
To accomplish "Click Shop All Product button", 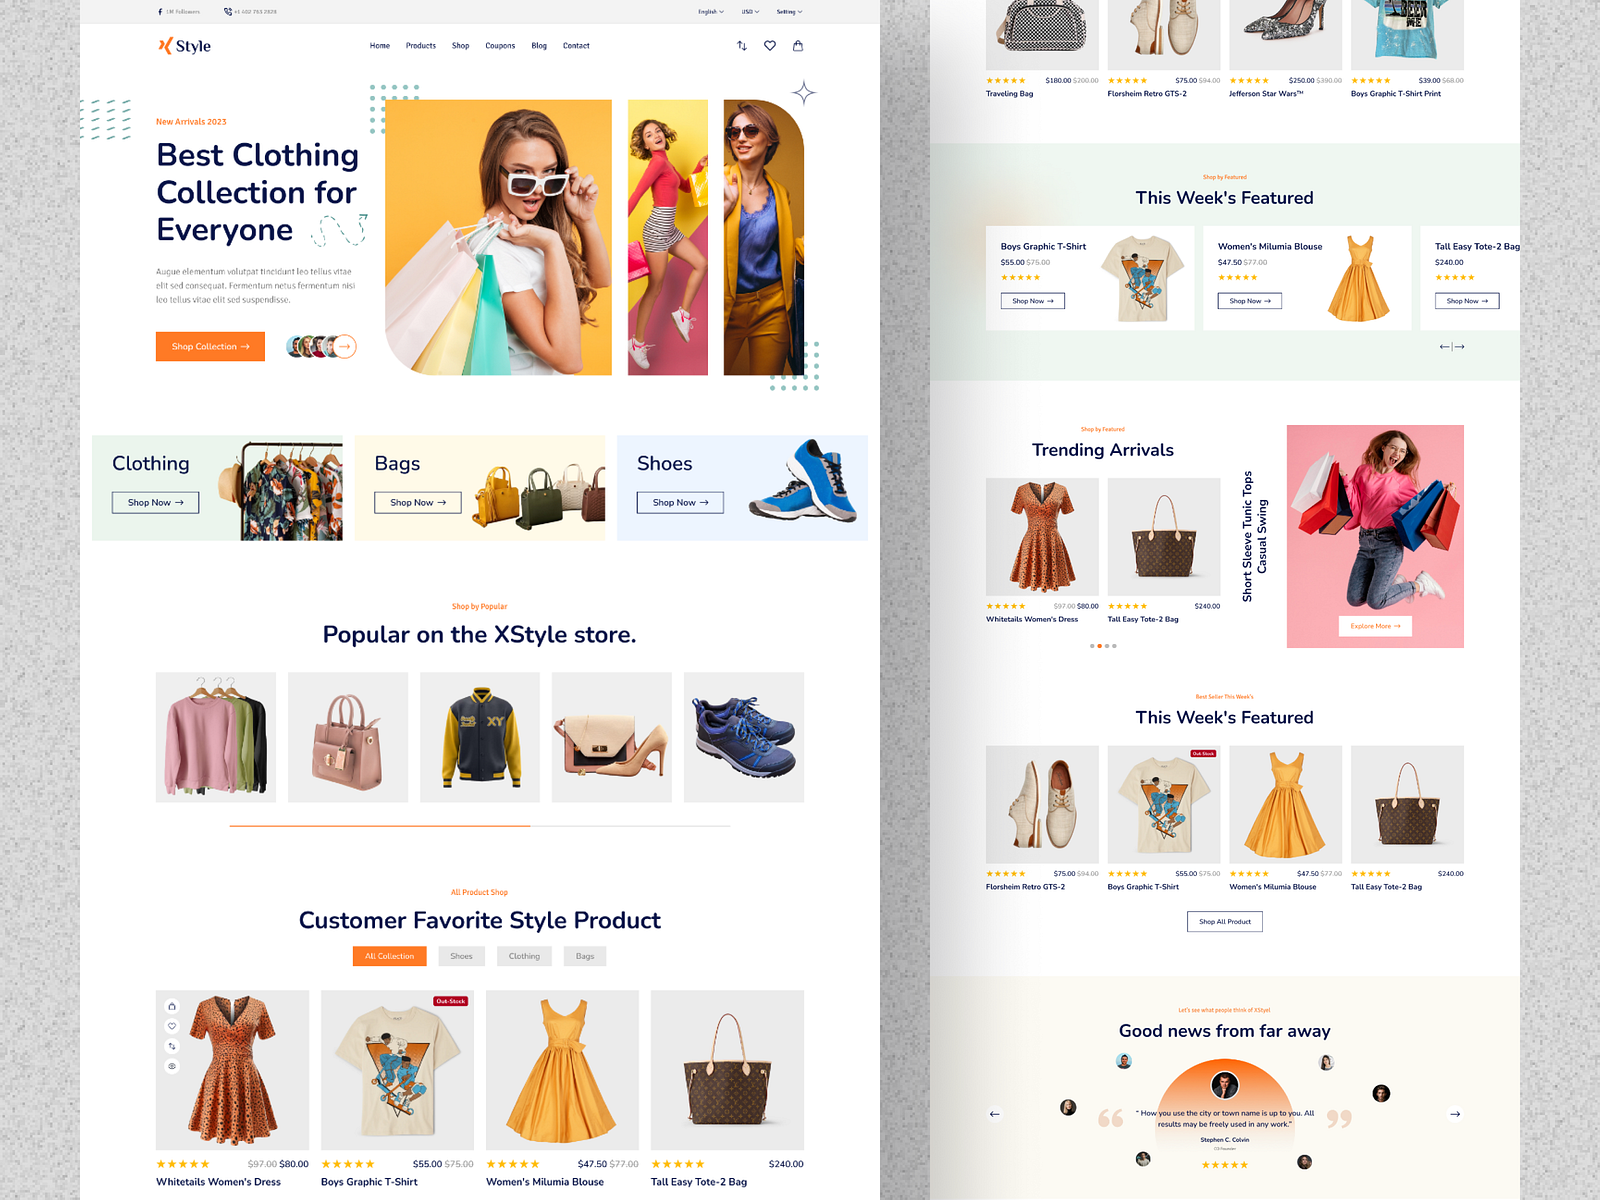I will tap(1225, 921).
